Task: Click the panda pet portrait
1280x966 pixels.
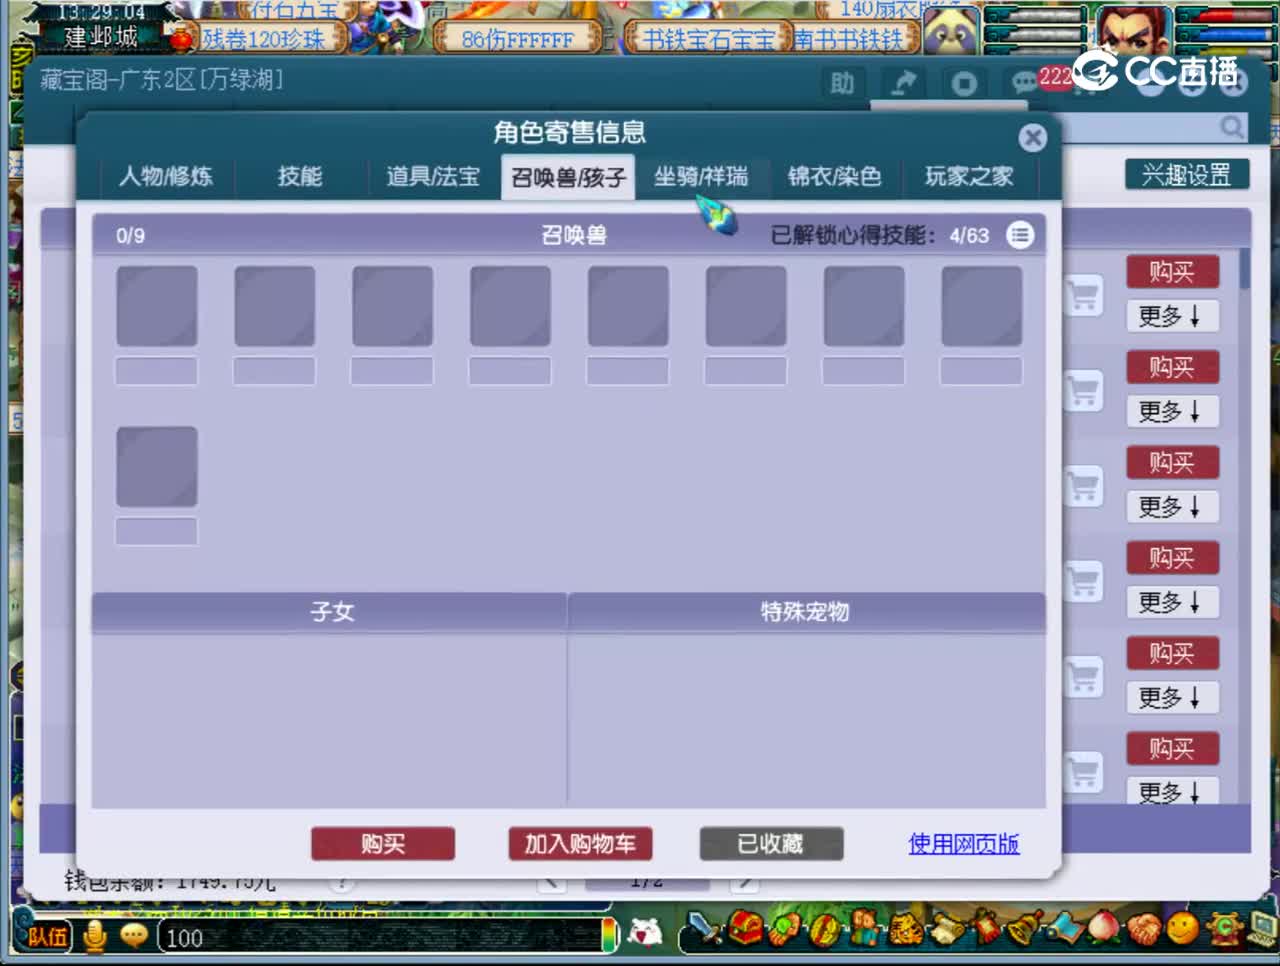Action: [x=951, y=33]
